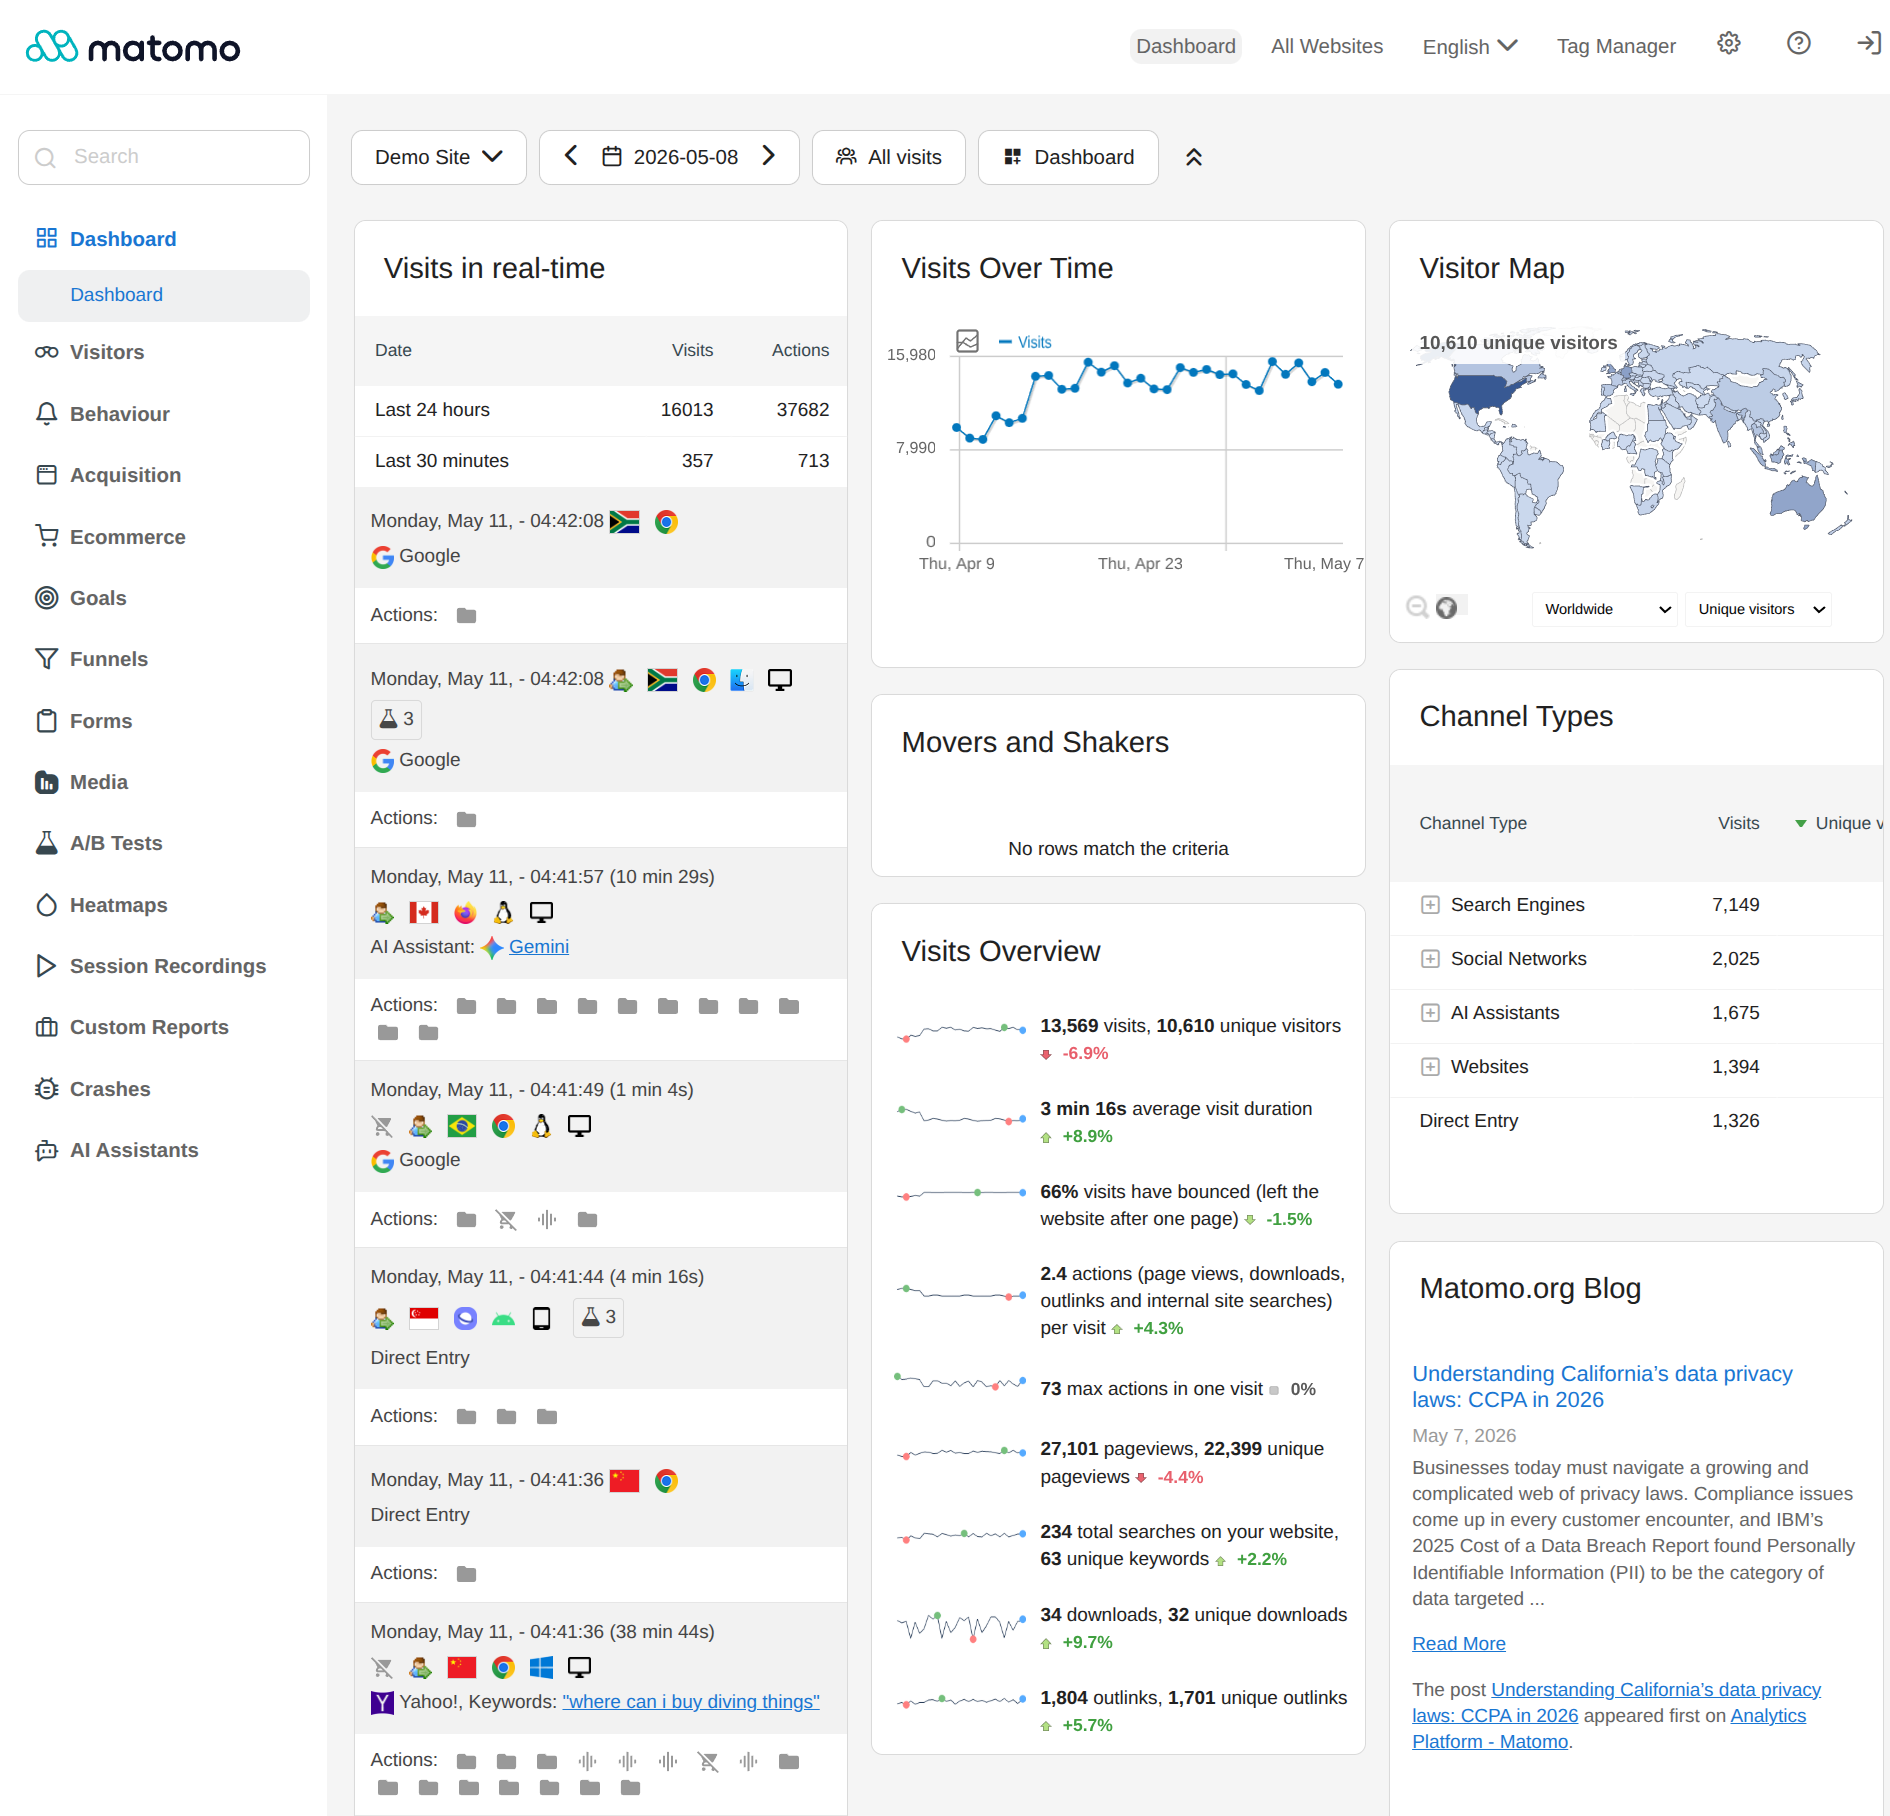The height and width of the screenshot is (1816, 1890).
Task: Click the downloads sparkline chart
Action: (962, 1626)
